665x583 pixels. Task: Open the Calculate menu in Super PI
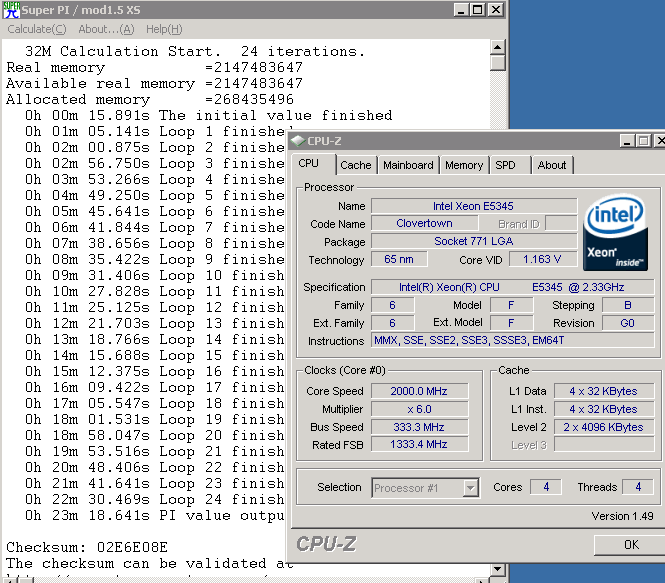click(37, 29)
